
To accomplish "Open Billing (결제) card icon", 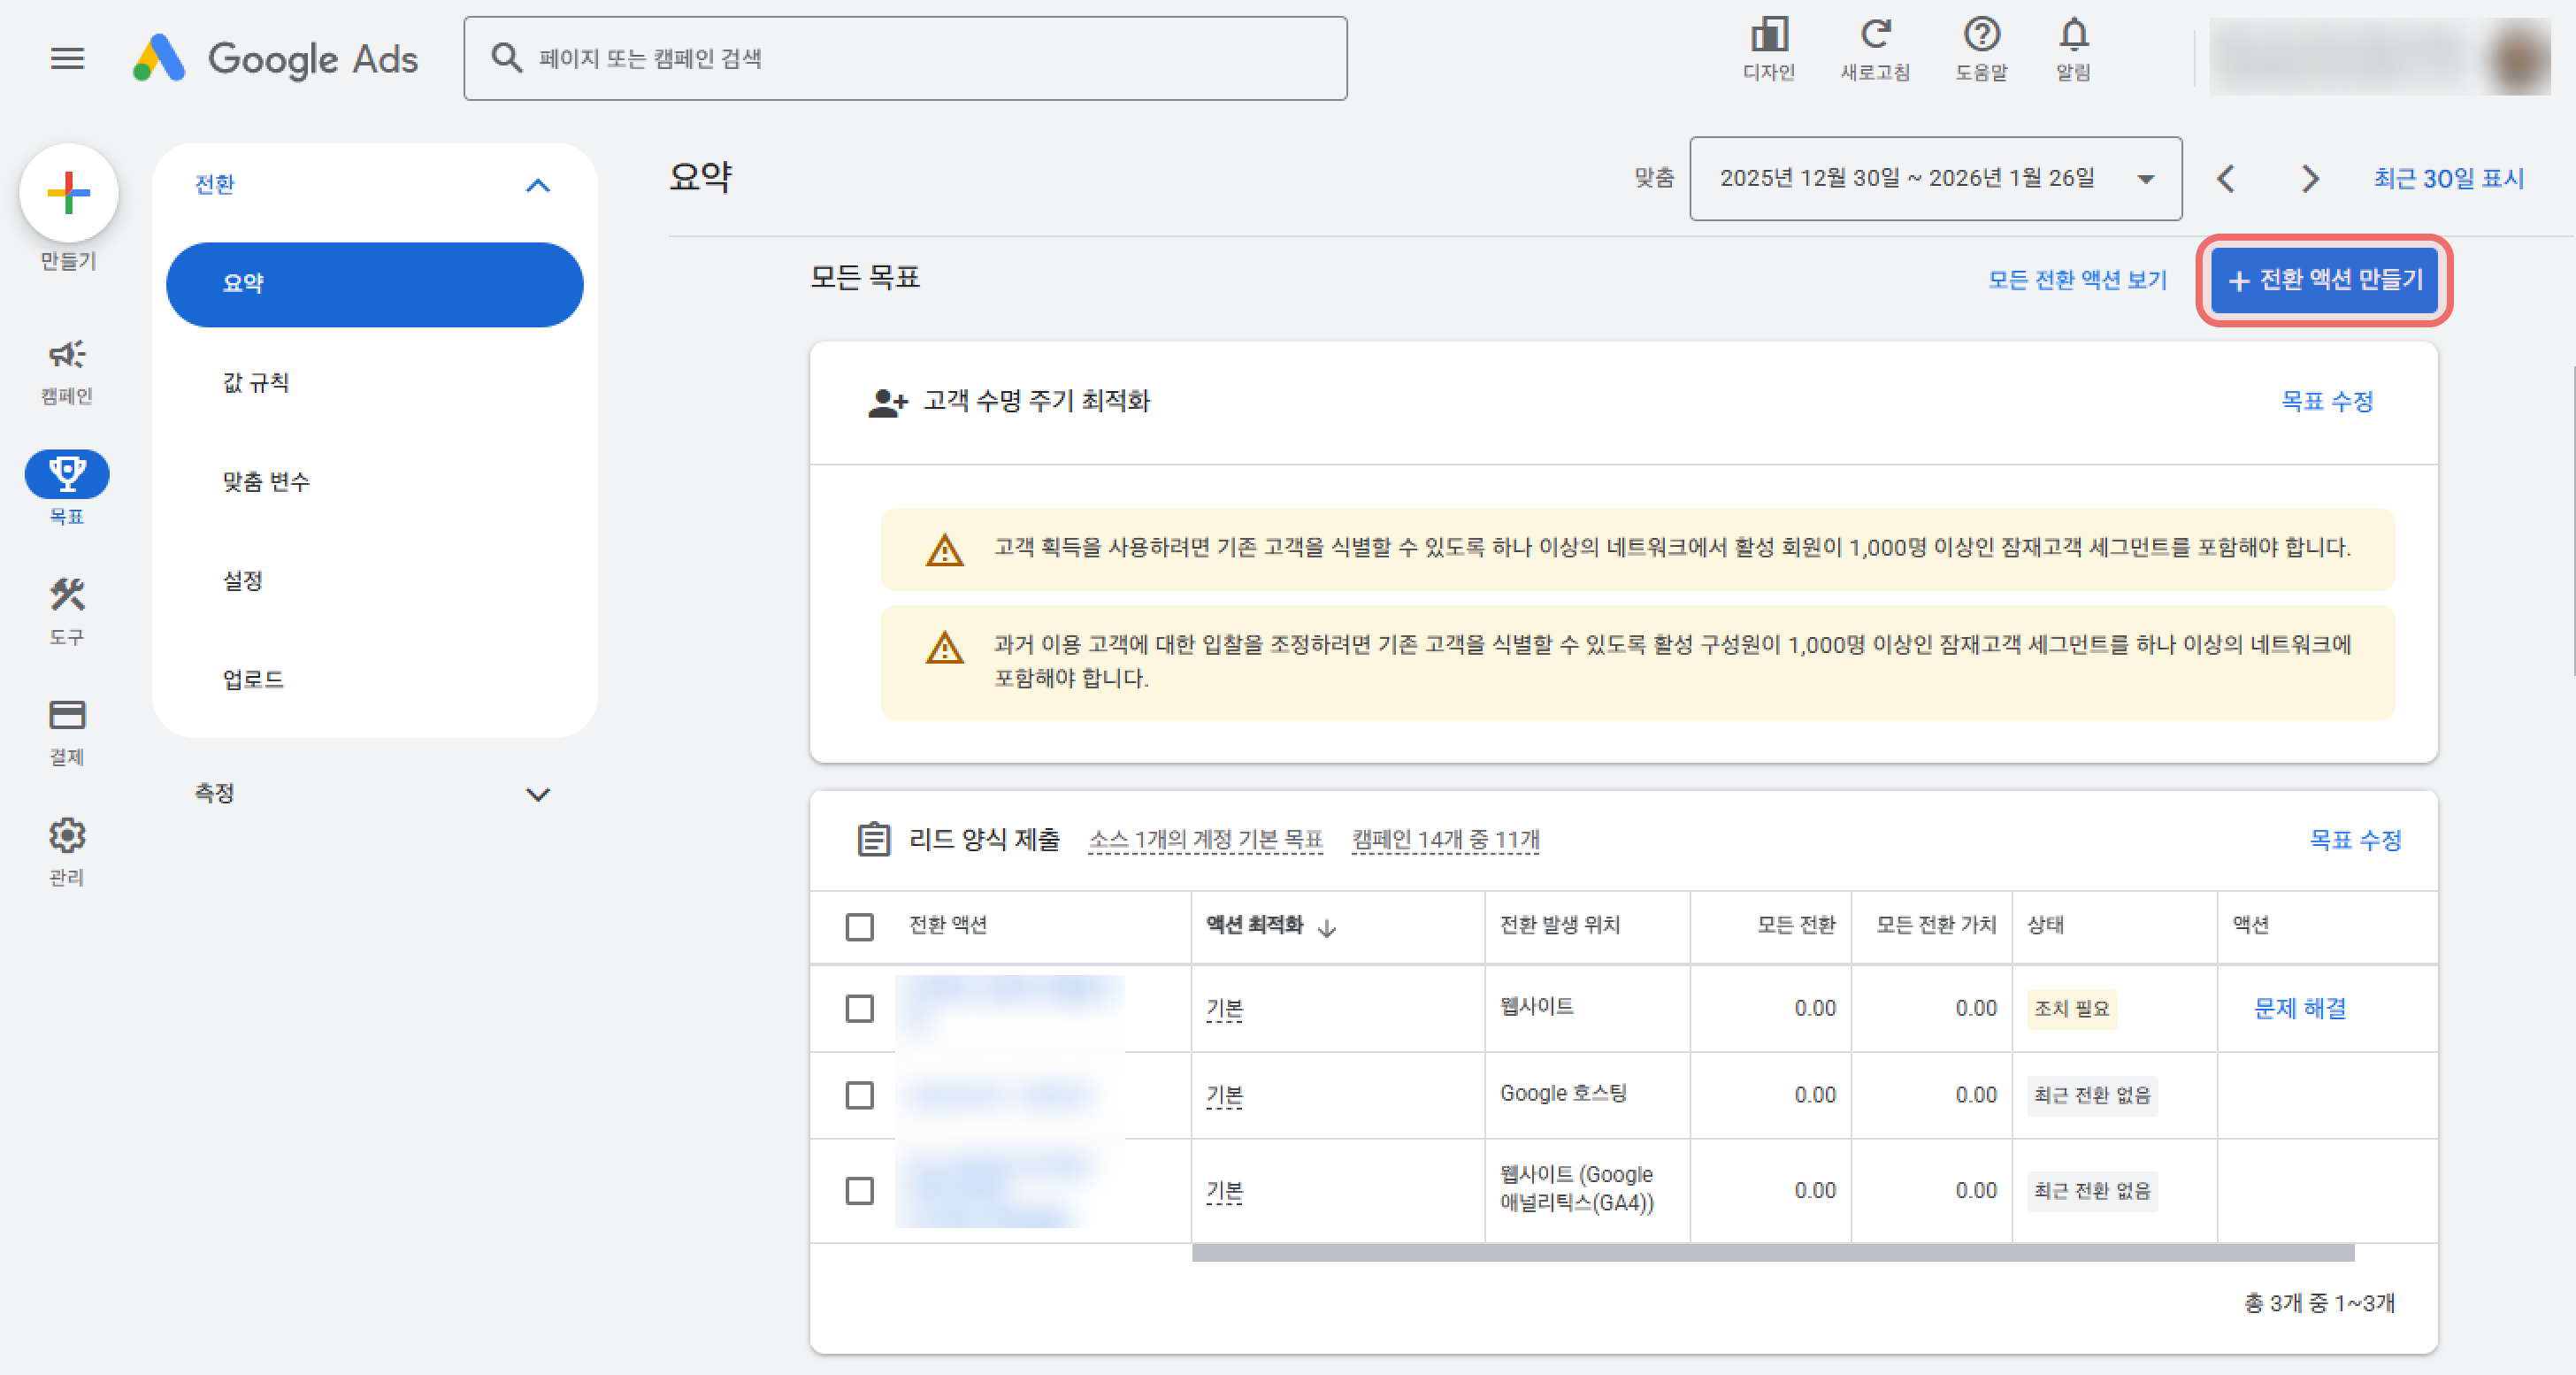I will [x=67, y=716].
